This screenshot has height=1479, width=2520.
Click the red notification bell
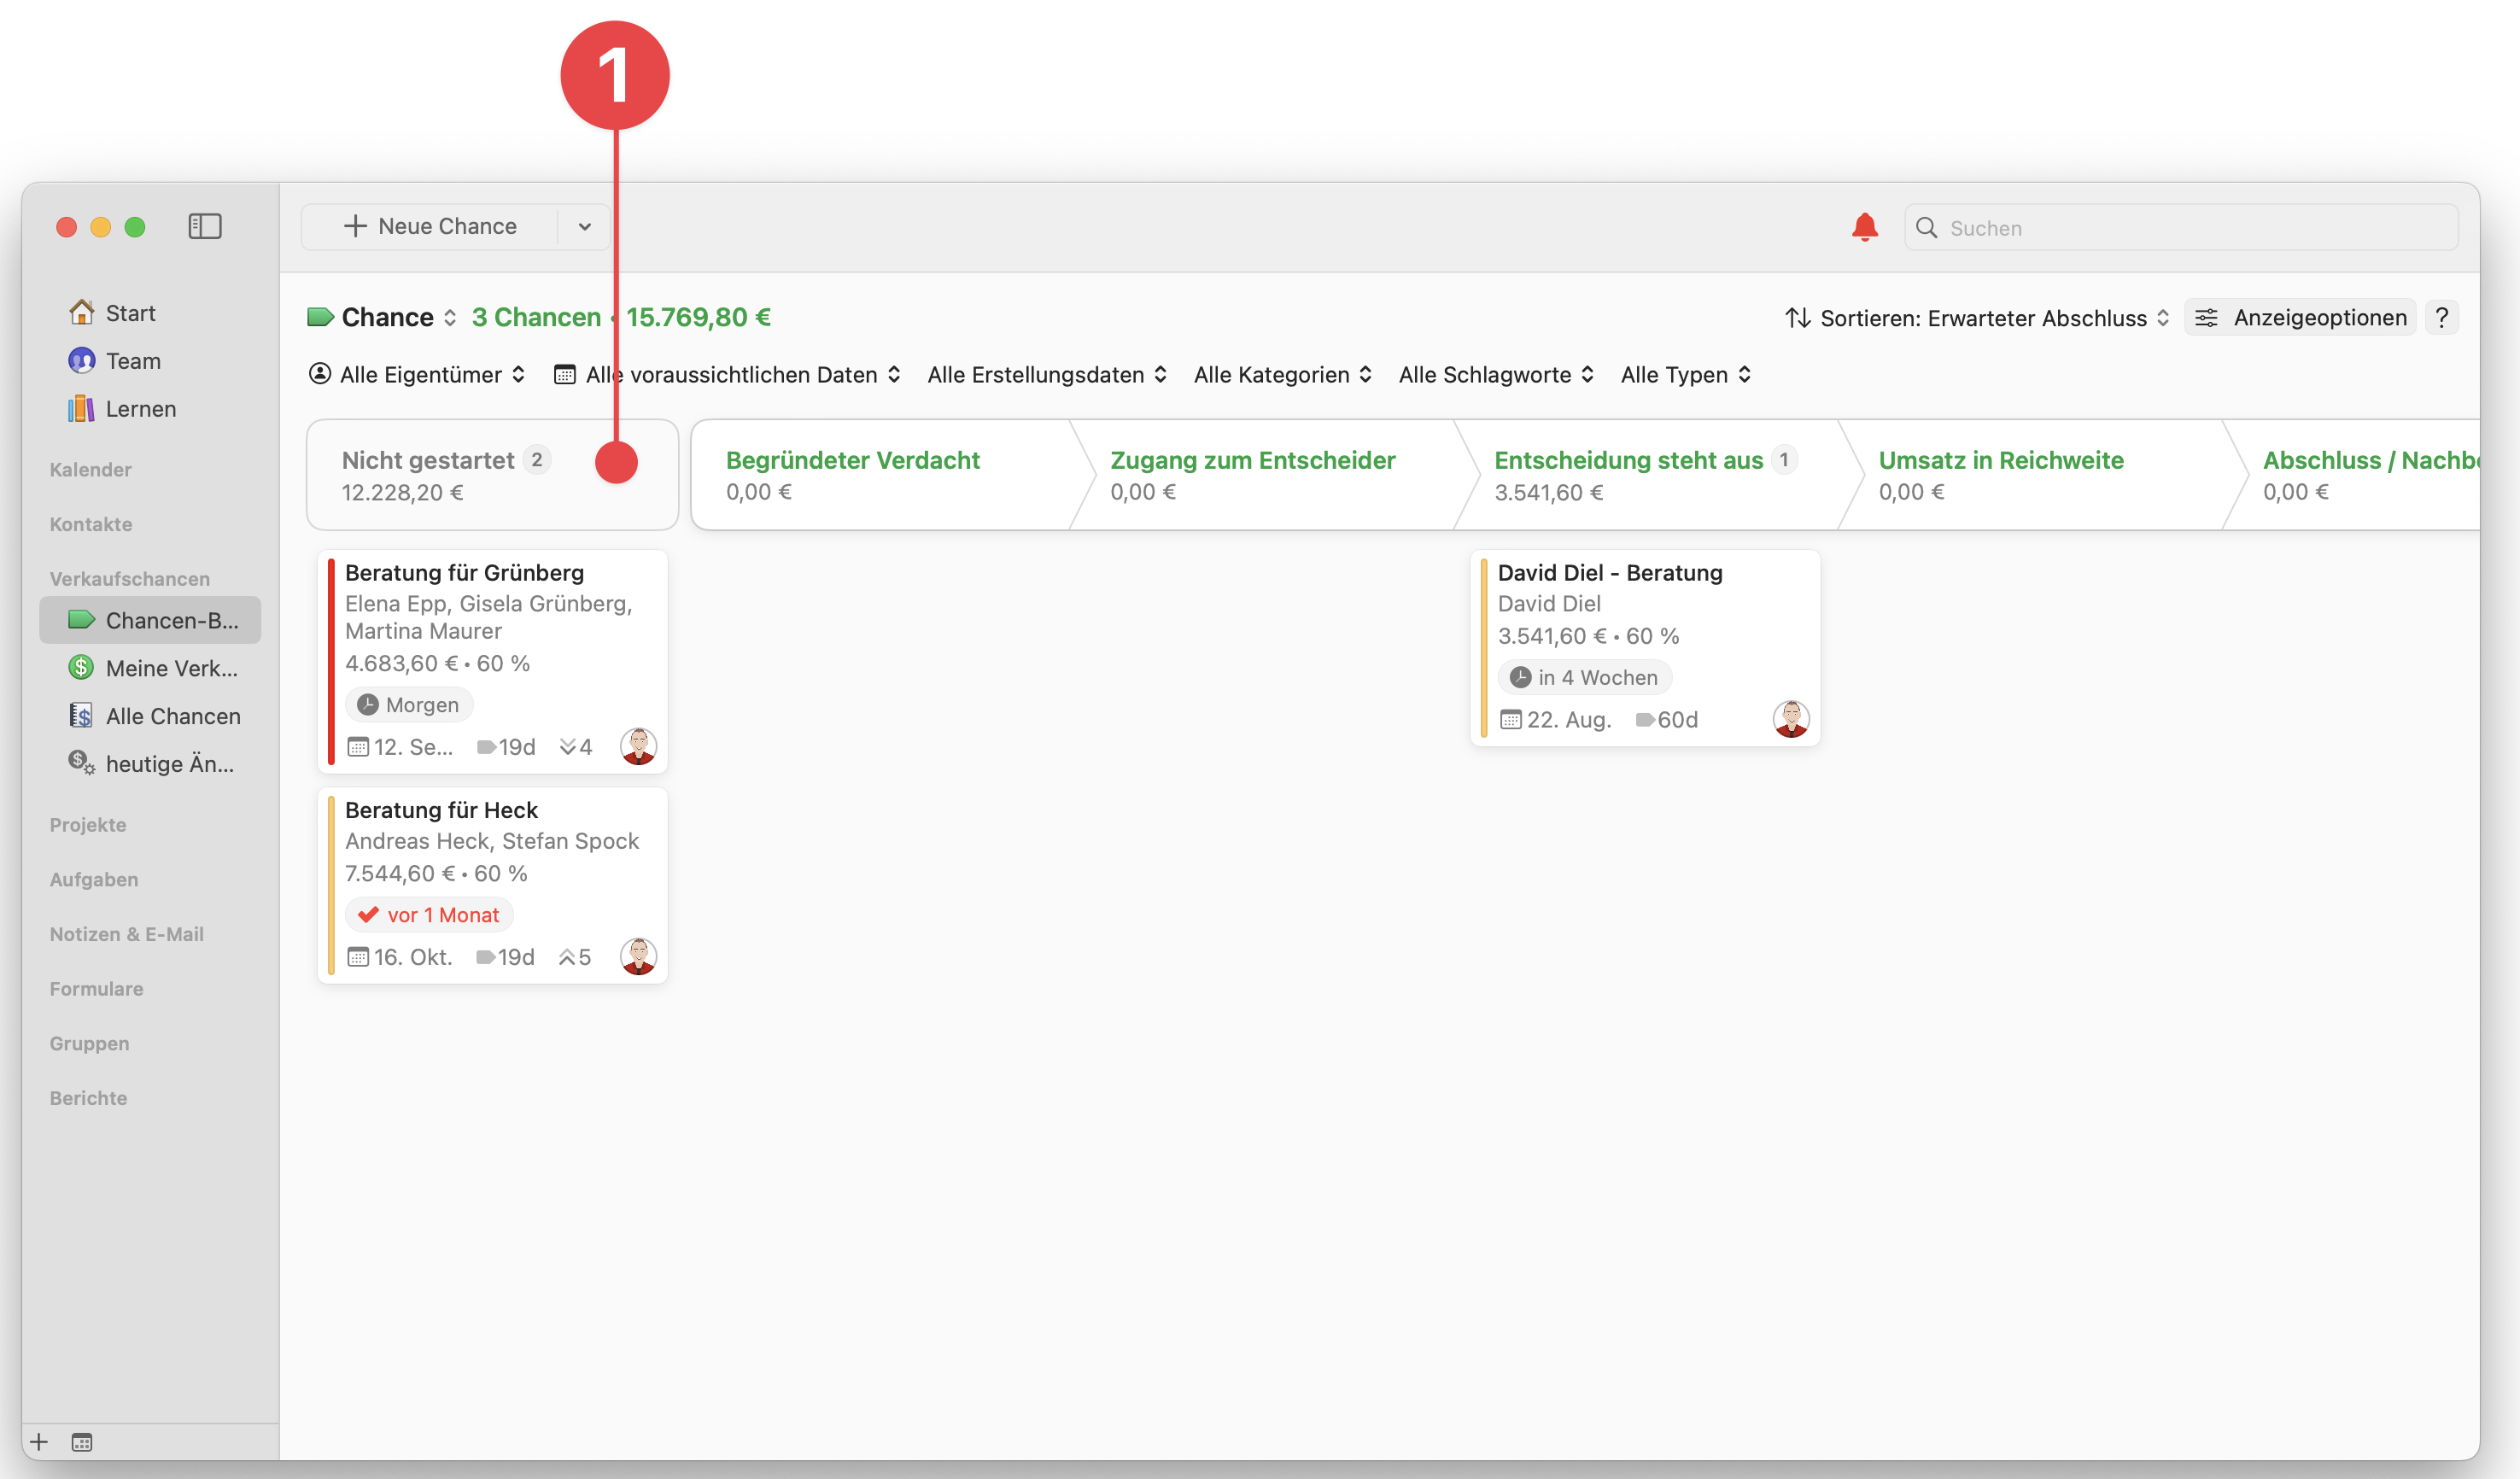tap(1864, 227)
